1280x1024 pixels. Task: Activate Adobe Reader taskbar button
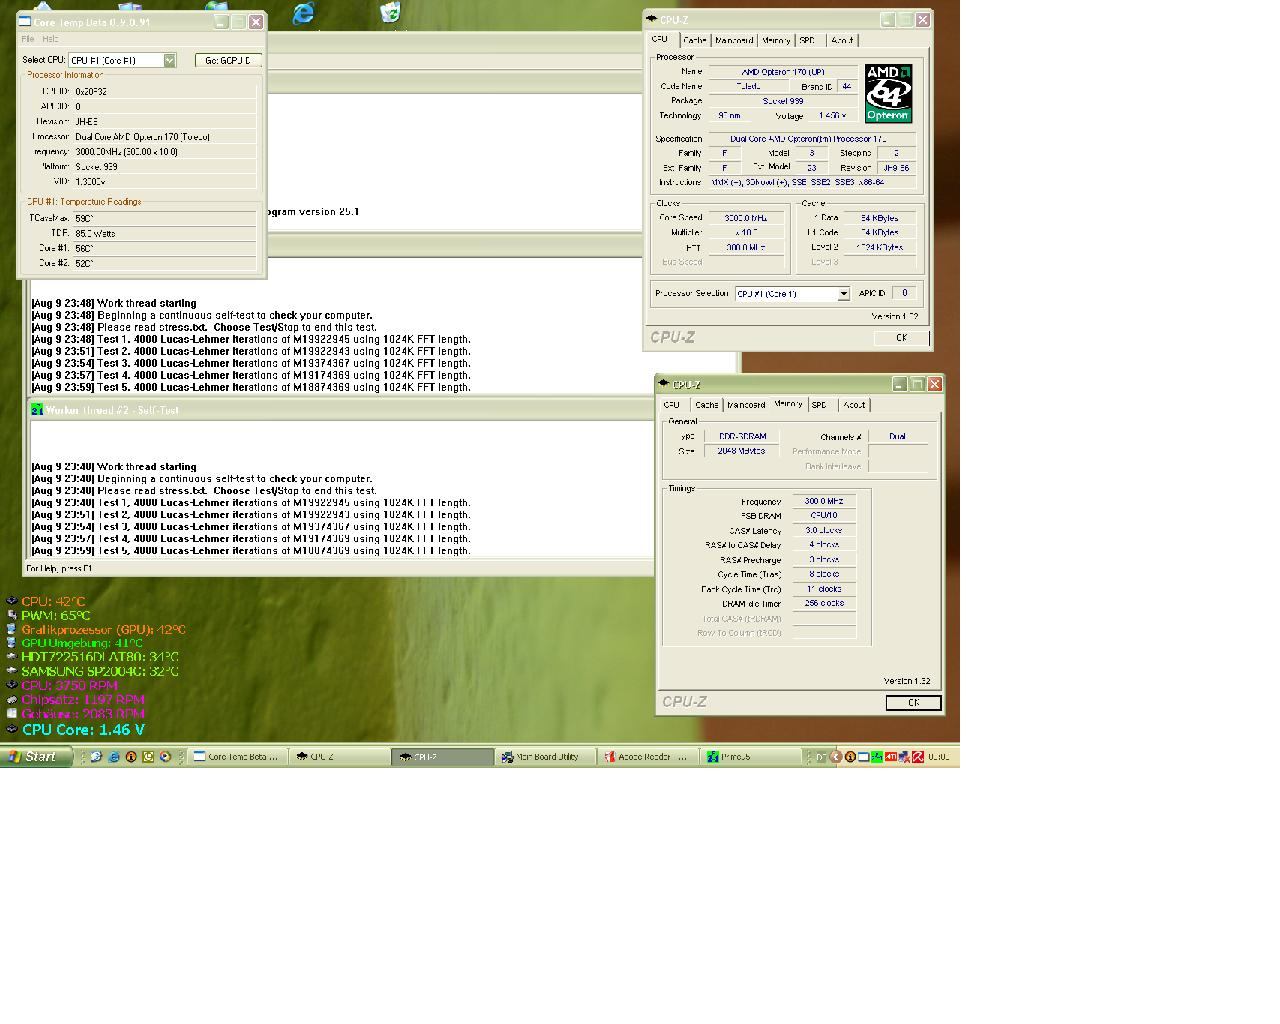tap(648, 757)
